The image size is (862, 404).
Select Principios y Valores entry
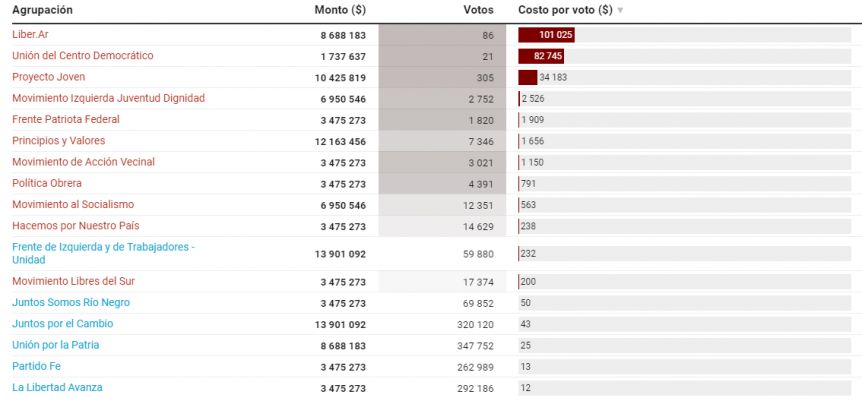tap(58, 141)
